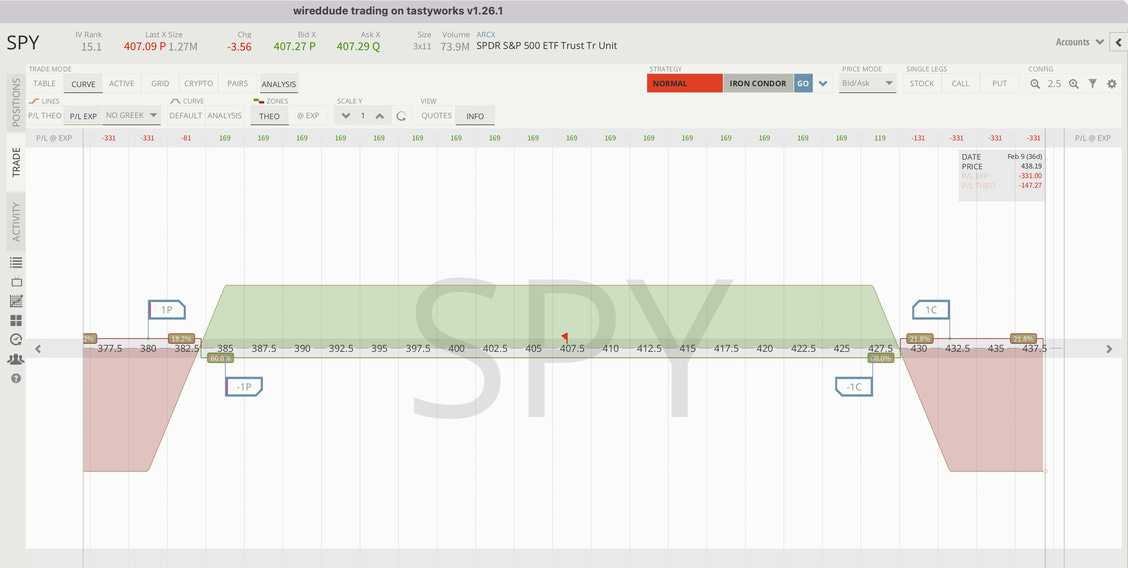Toggle @ EXP zones
This screenshot has height=568, width=1128.
308,116
